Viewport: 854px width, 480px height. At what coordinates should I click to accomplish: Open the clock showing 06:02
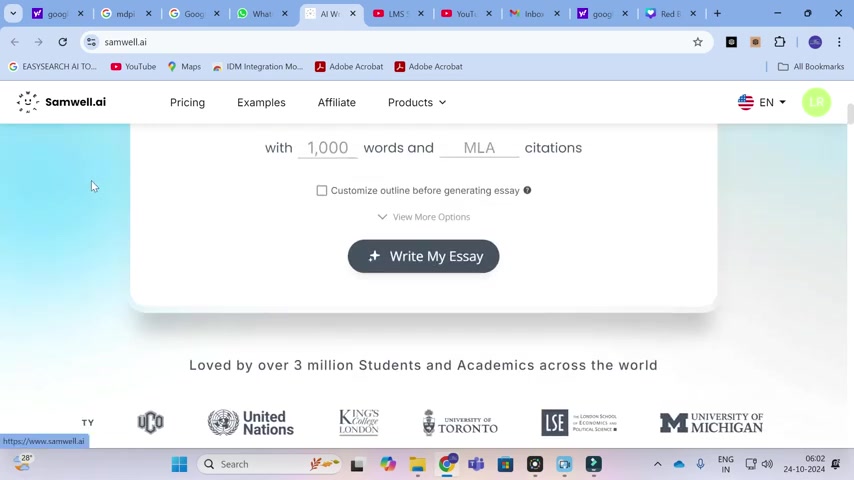point(804,464)
